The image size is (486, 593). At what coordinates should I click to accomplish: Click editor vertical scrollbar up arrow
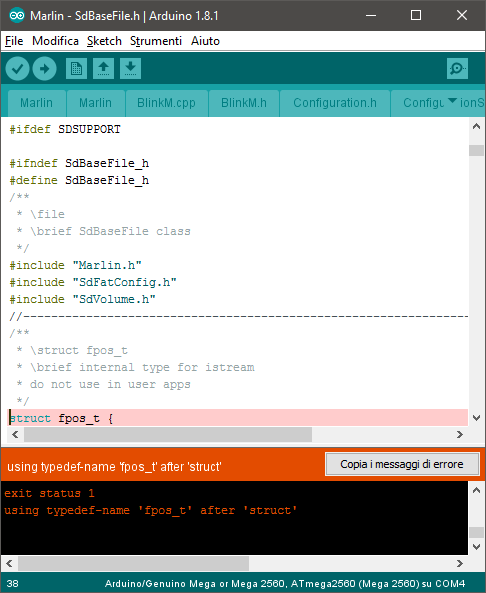[x=476, y=126]
